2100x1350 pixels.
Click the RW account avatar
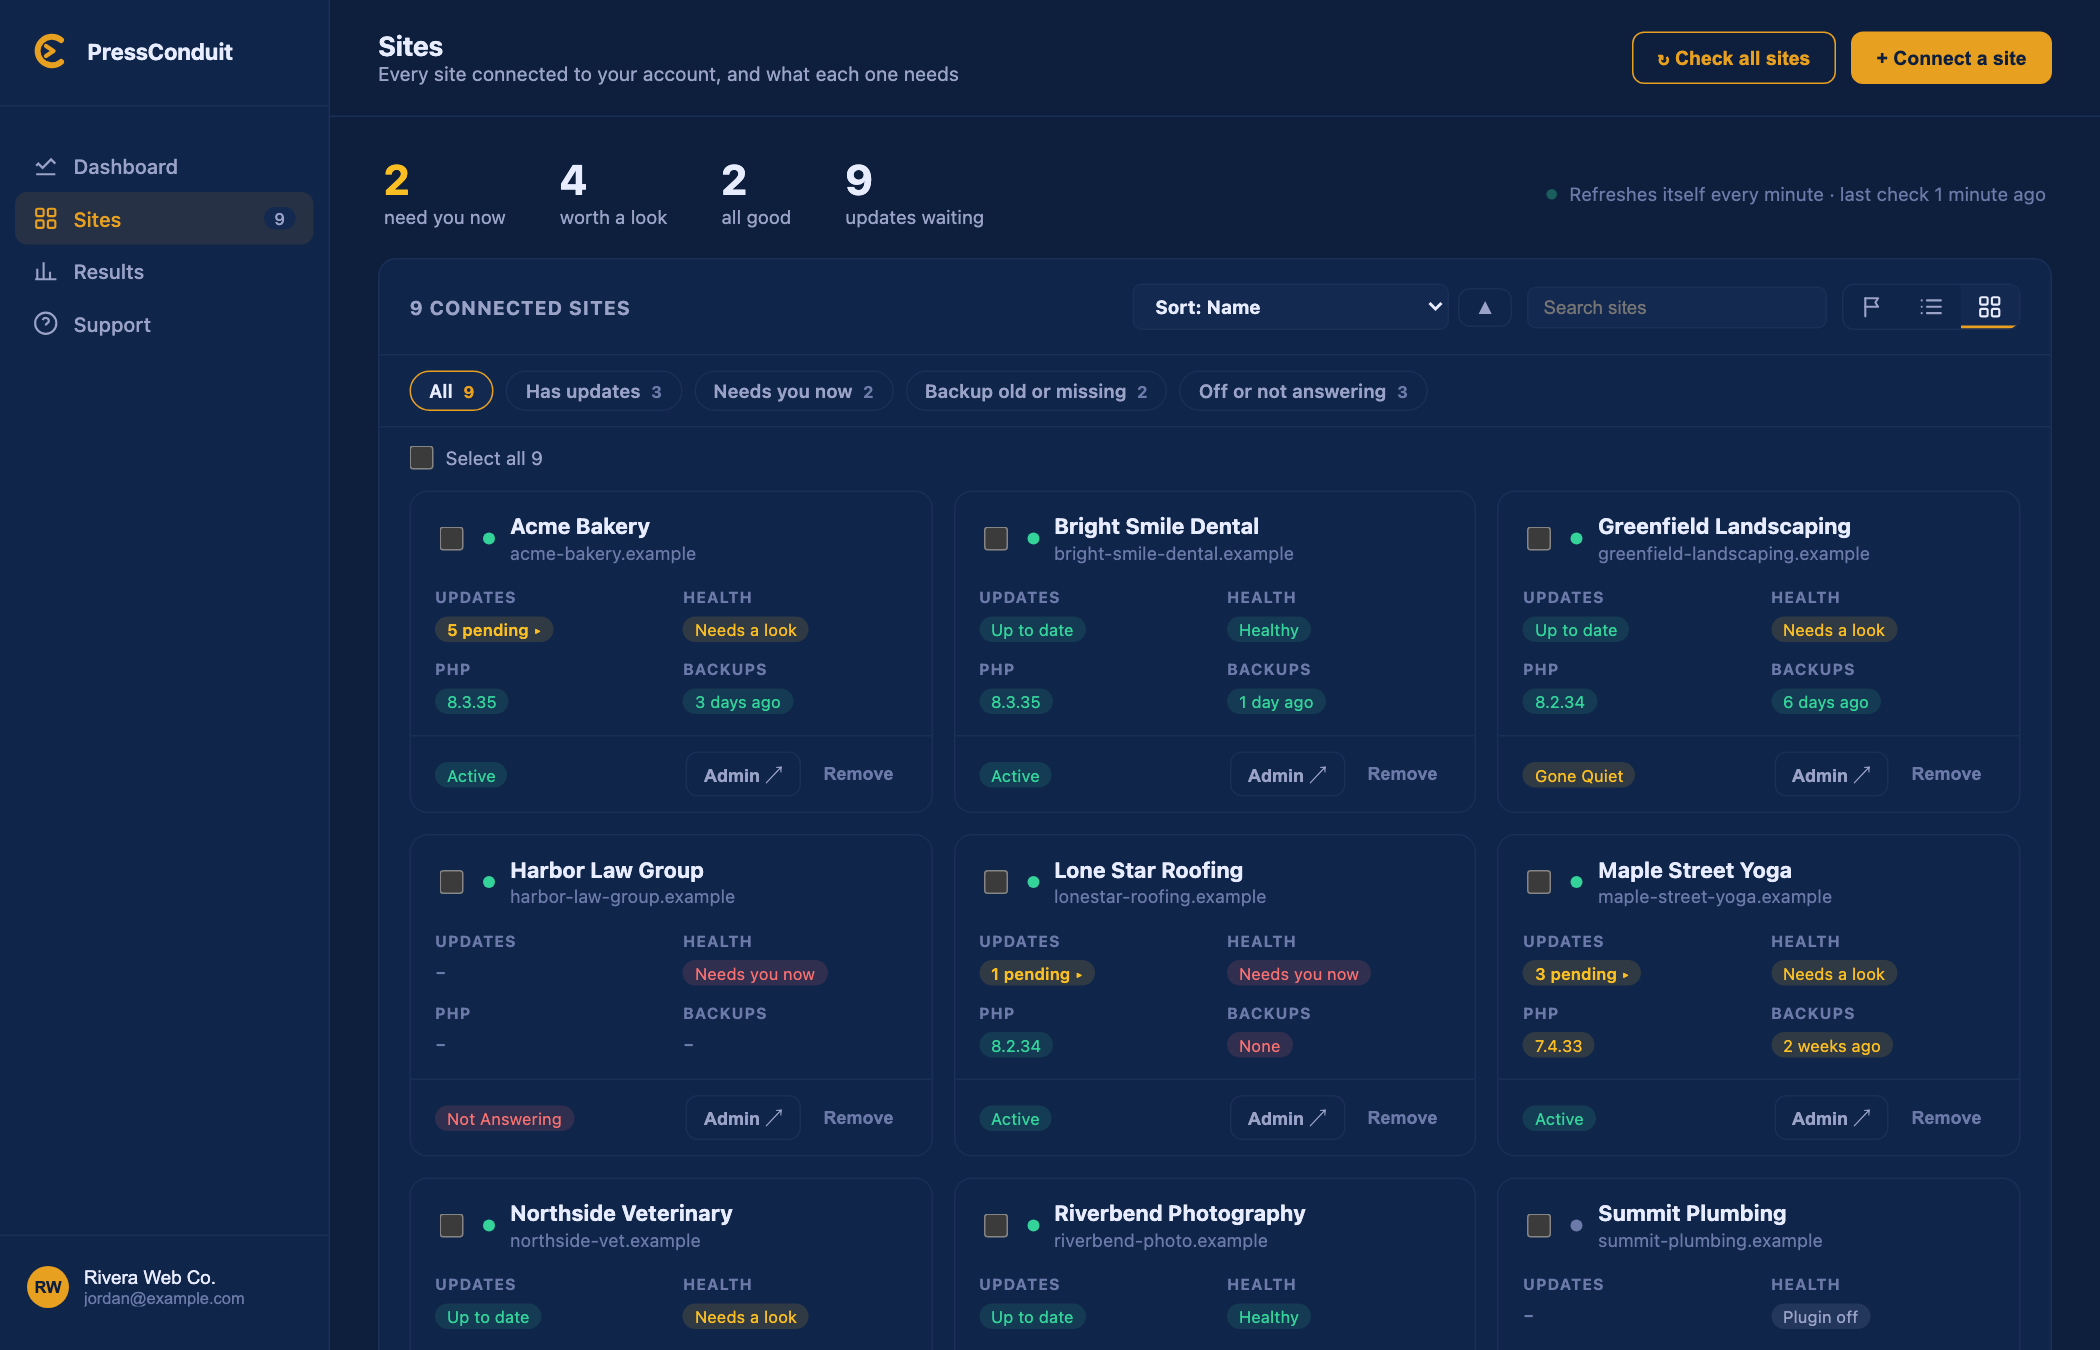(48, 1287)
